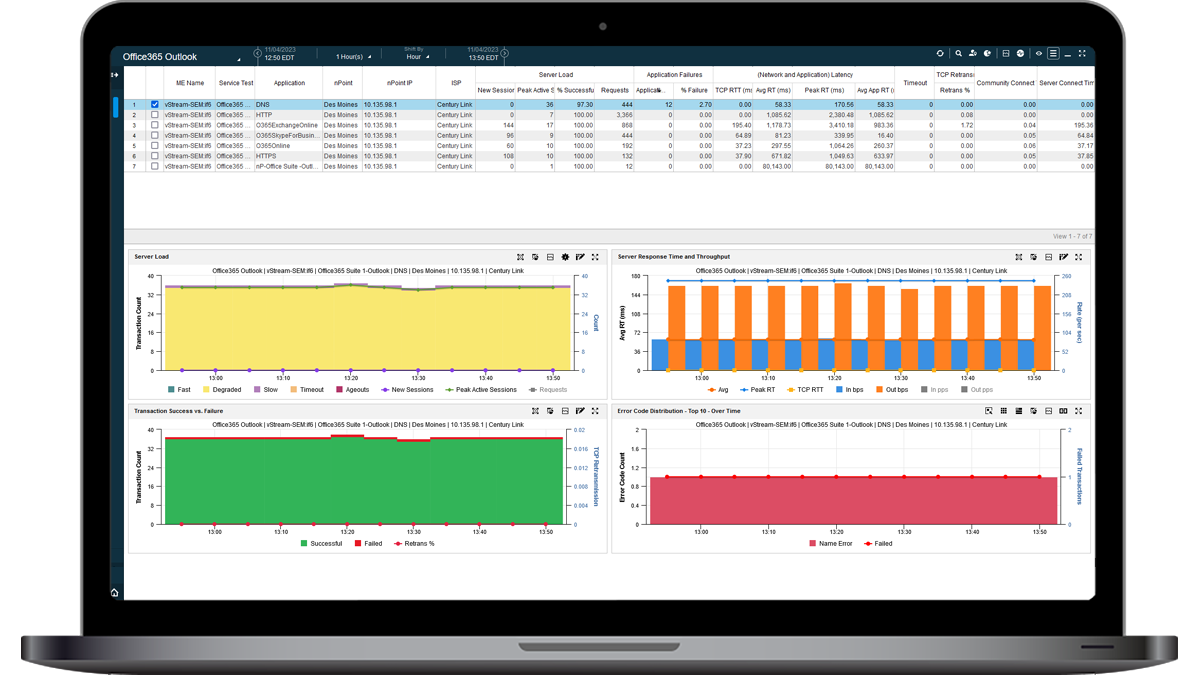Expand the 1 Hour(s) duration dropdown
The height and width of the screenshot is (675, 1200).
tap(353, 57)
